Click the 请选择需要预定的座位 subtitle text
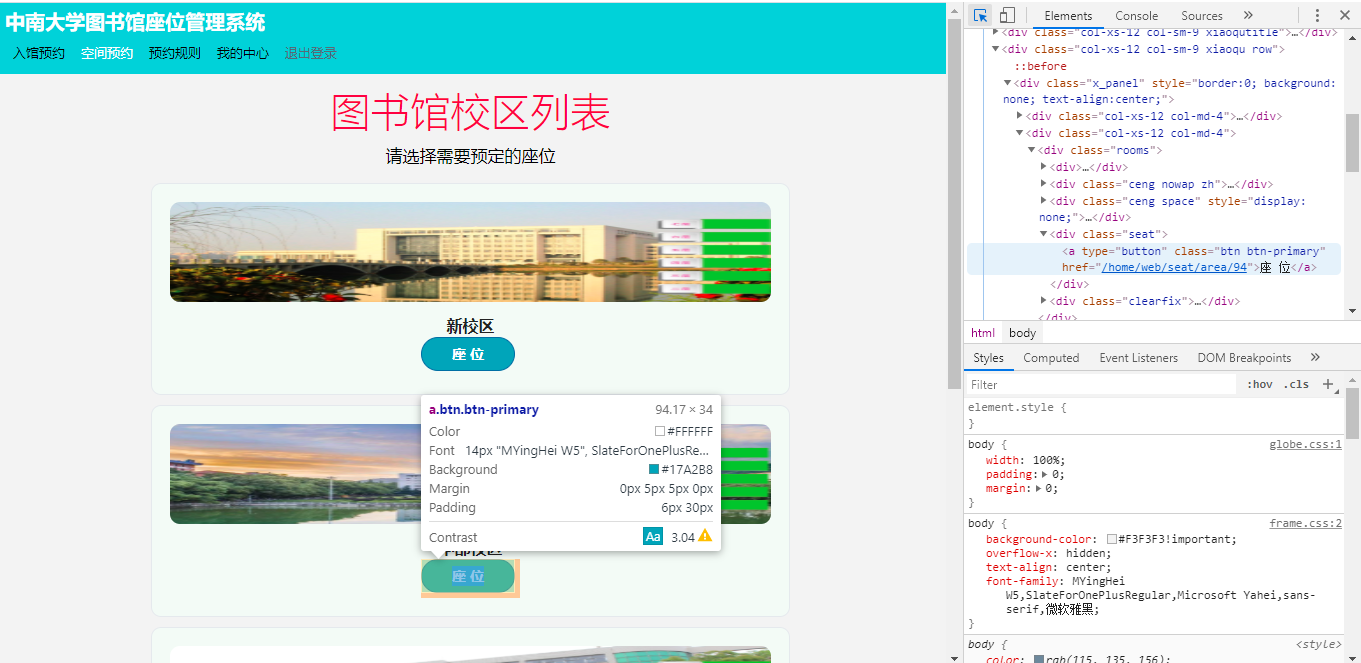Viewport: 1361px width, 663px height. click(470, 156)
